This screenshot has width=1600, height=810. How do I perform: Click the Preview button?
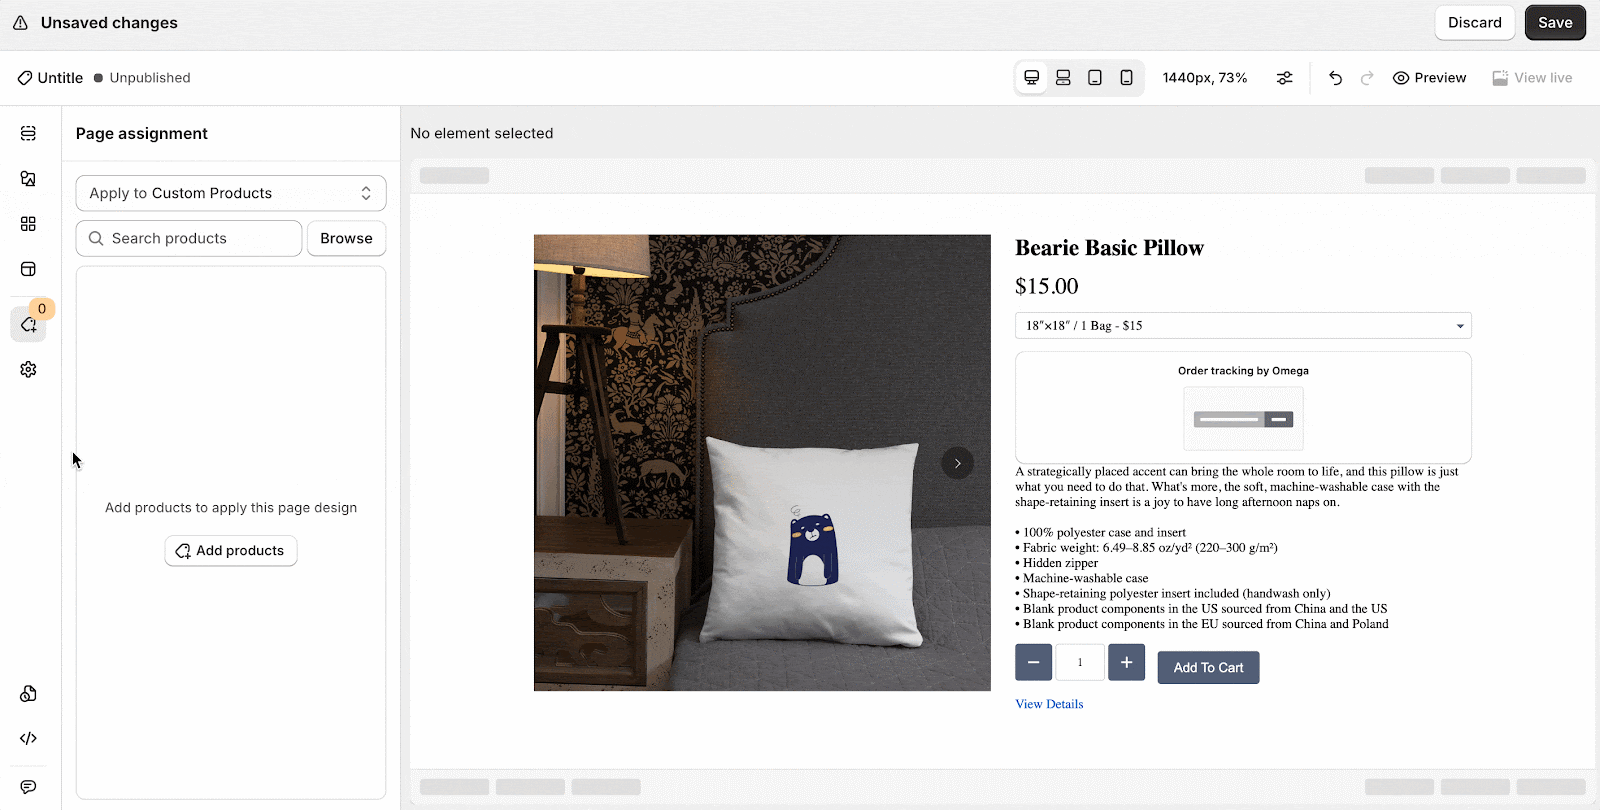pos(1429,78)
